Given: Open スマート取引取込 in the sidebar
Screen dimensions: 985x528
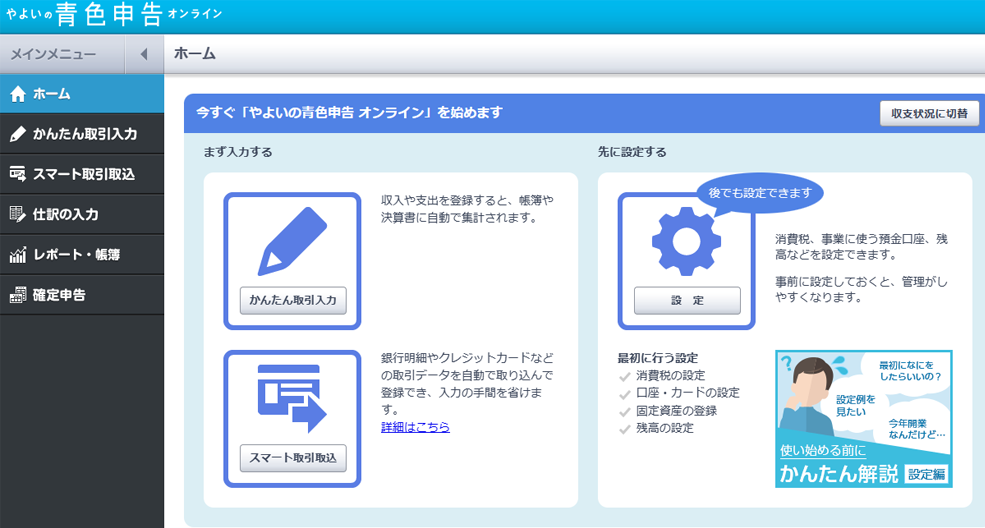Looking at the screenshot, I should click(82, 174).
